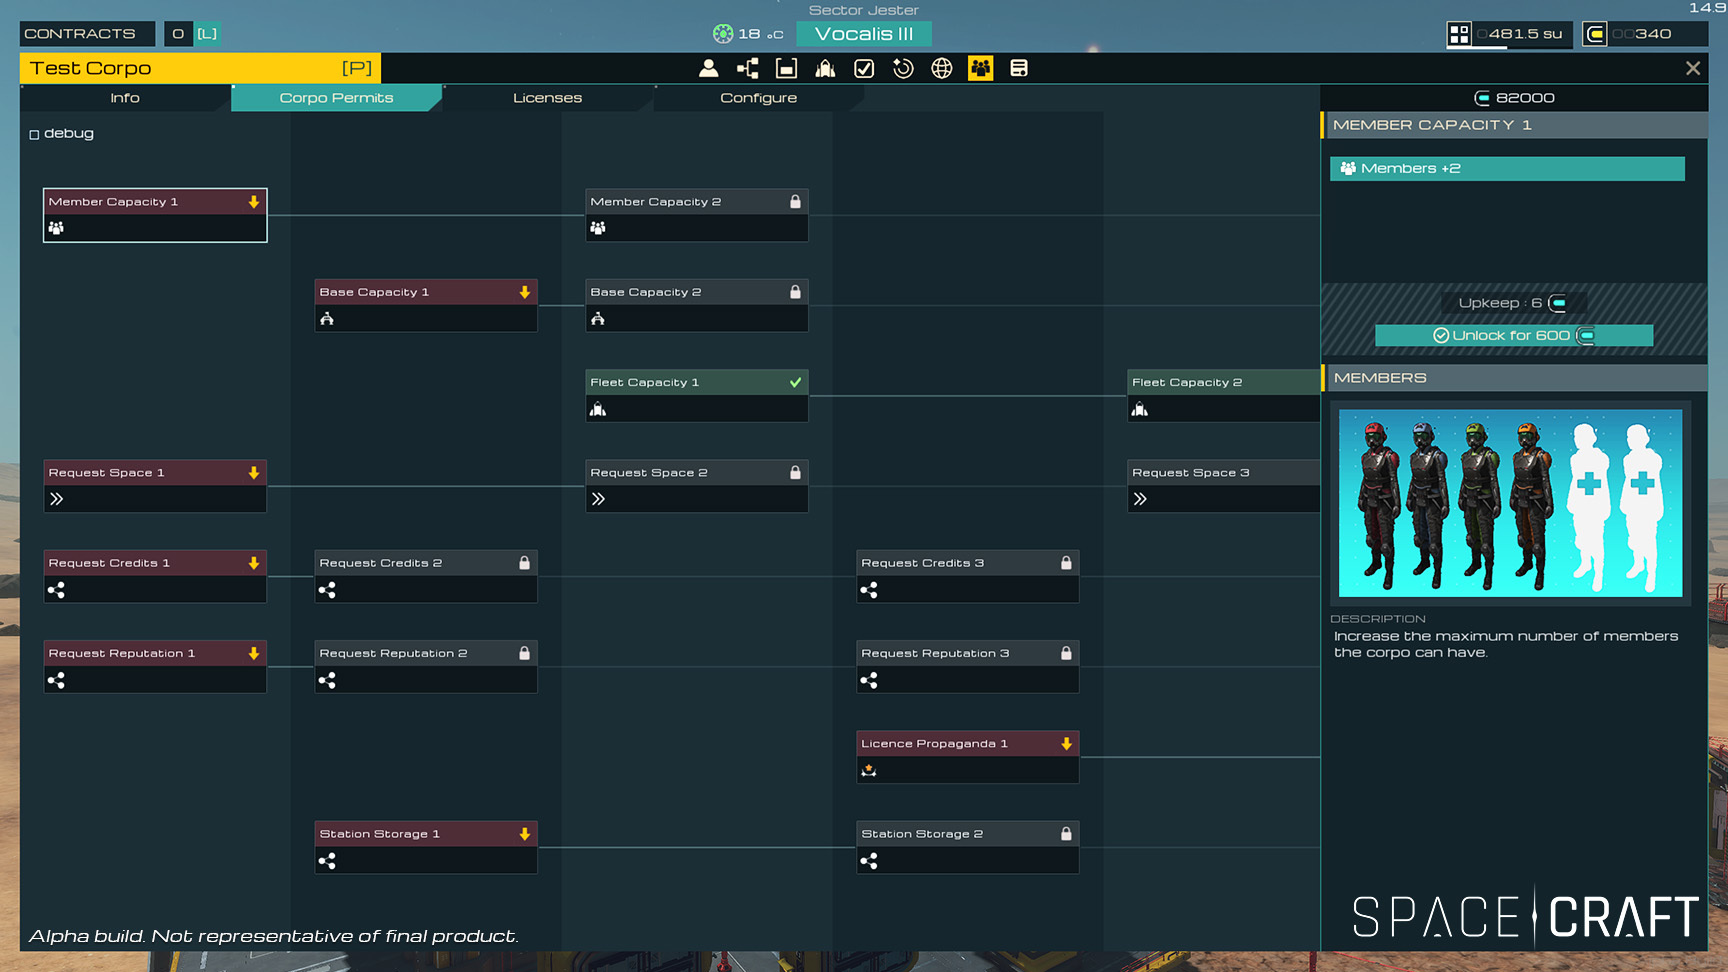Click the history refresh toolbar icon

tap(903, 68)
